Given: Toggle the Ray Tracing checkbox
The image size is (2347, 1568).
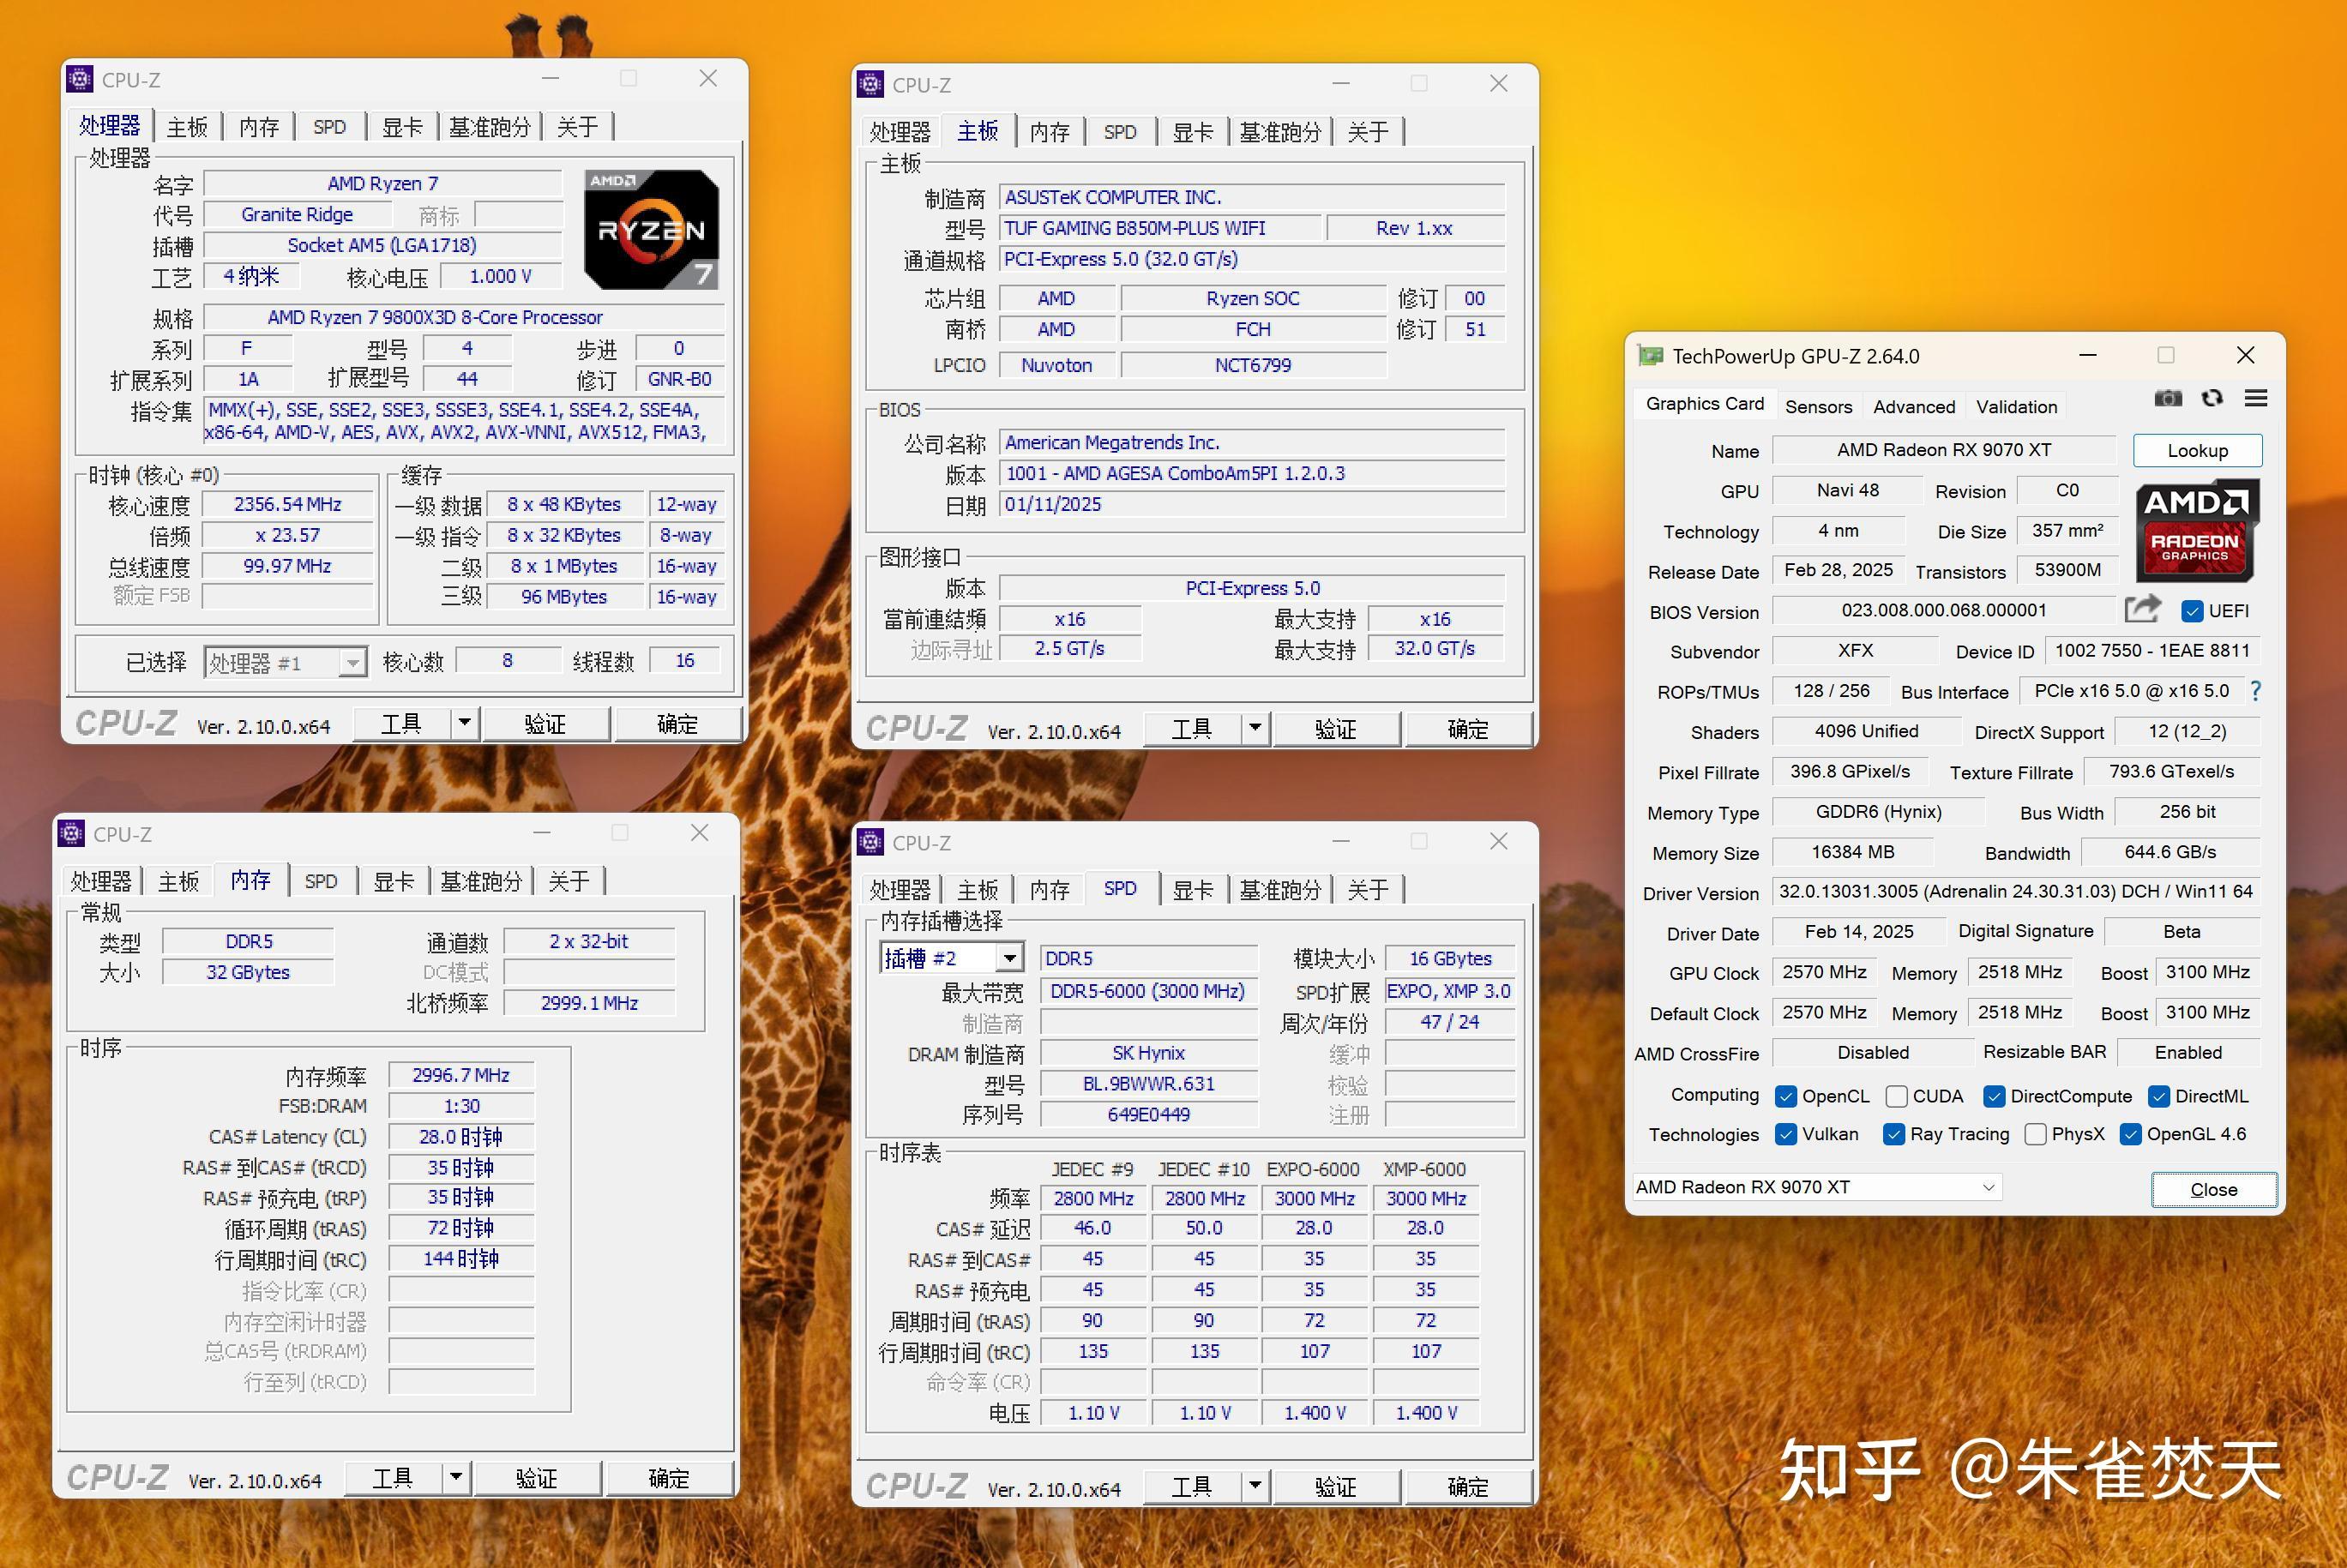Looking at the screenshot, I should [1893, 1134].
